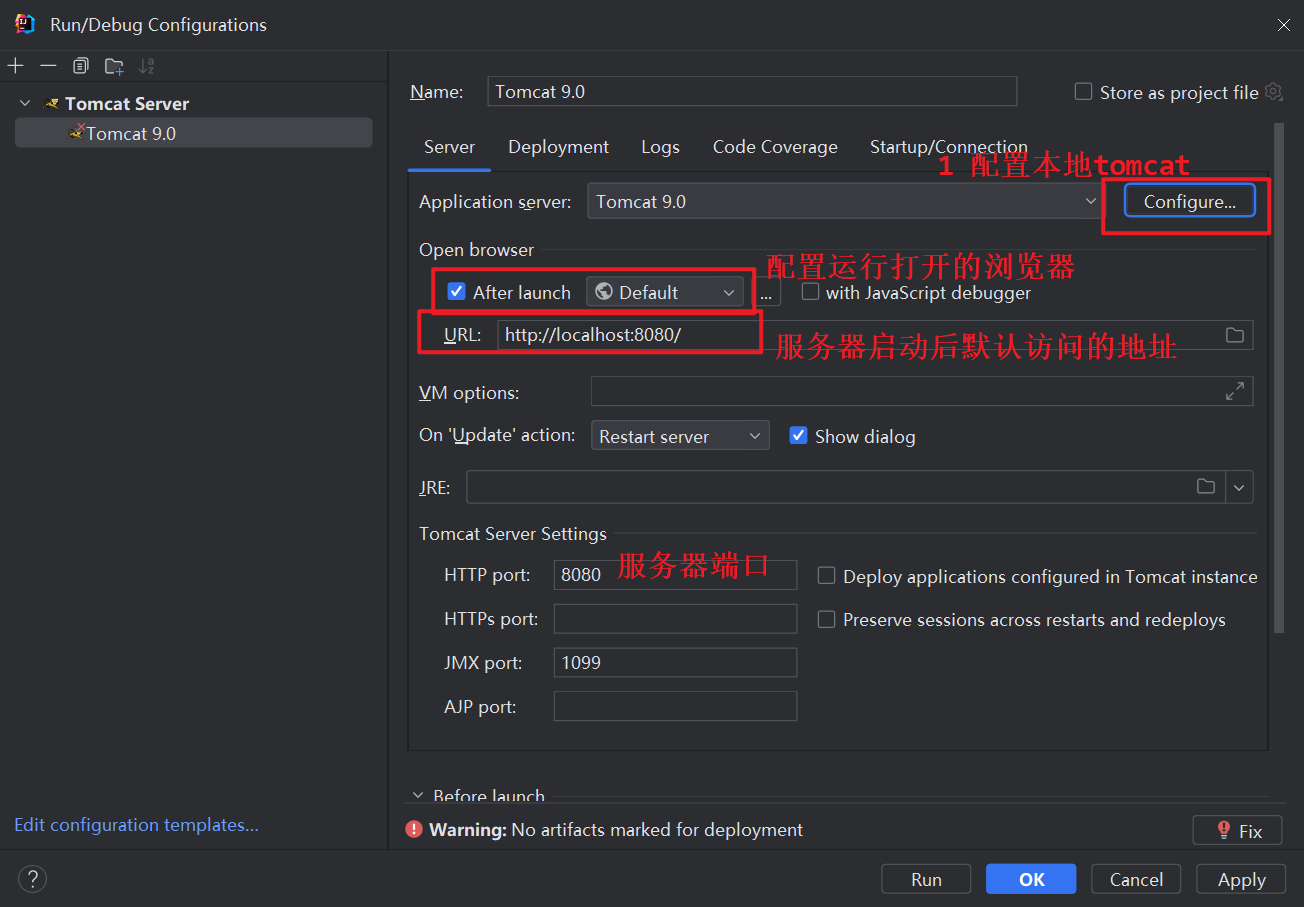Screen dimensions: 1304x907
Task: Open Restart server update action dropdown
Action: [680, 436]
